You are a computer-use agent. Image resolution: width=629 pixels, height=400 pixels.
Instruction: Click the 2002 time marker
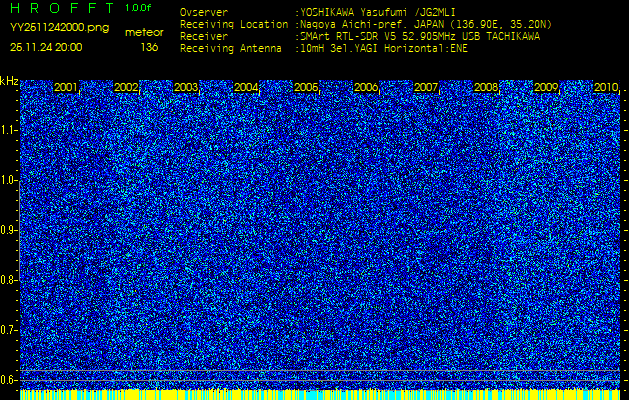click(126, 87)
